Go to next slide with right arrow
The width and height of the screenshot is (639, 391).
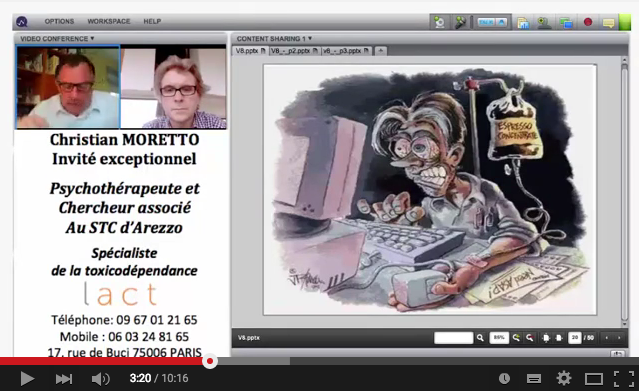click(x=619, y=338)
